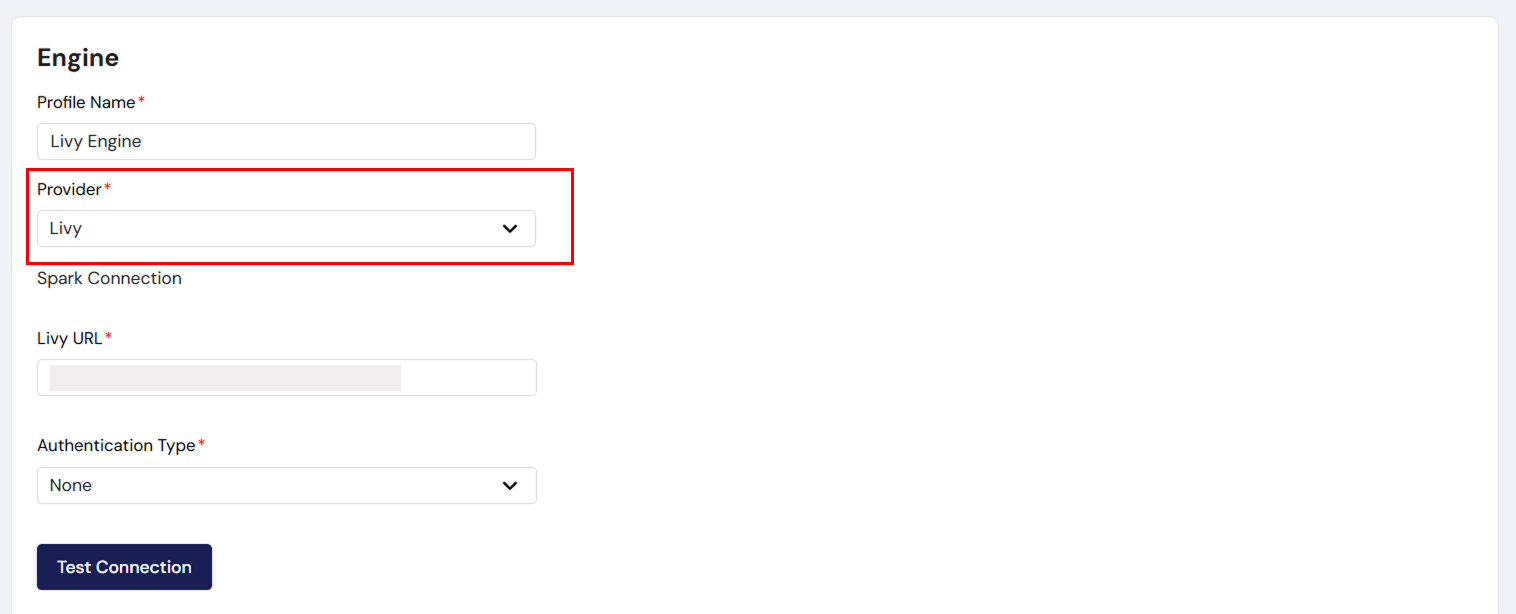Click the Spark Connection section label
This screenshot has width=1516, height=614.
109,278
